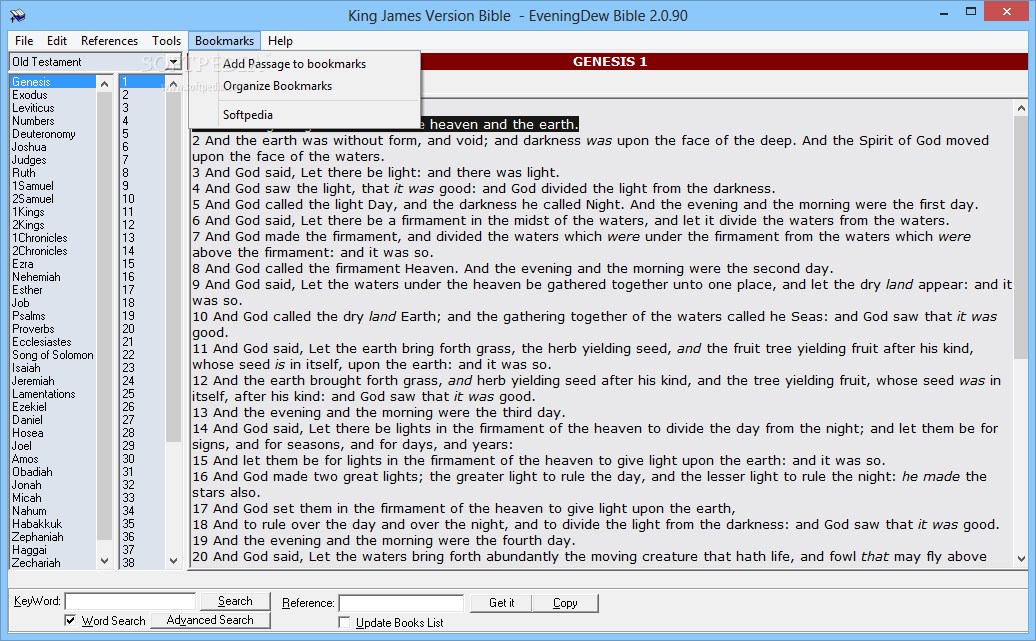Click text pane scroll down arrow
The height and width of the screenshot is (641, 1036).
coord(1021,558)
